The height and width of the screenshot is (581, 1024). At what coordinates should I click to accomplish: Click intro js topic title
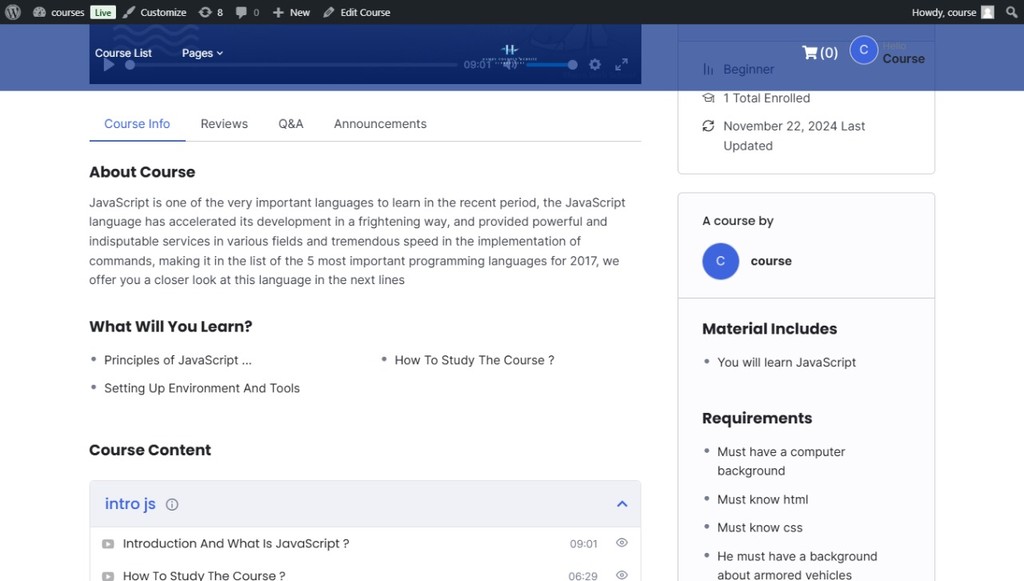pyautogui.click(x=130, y=504)
